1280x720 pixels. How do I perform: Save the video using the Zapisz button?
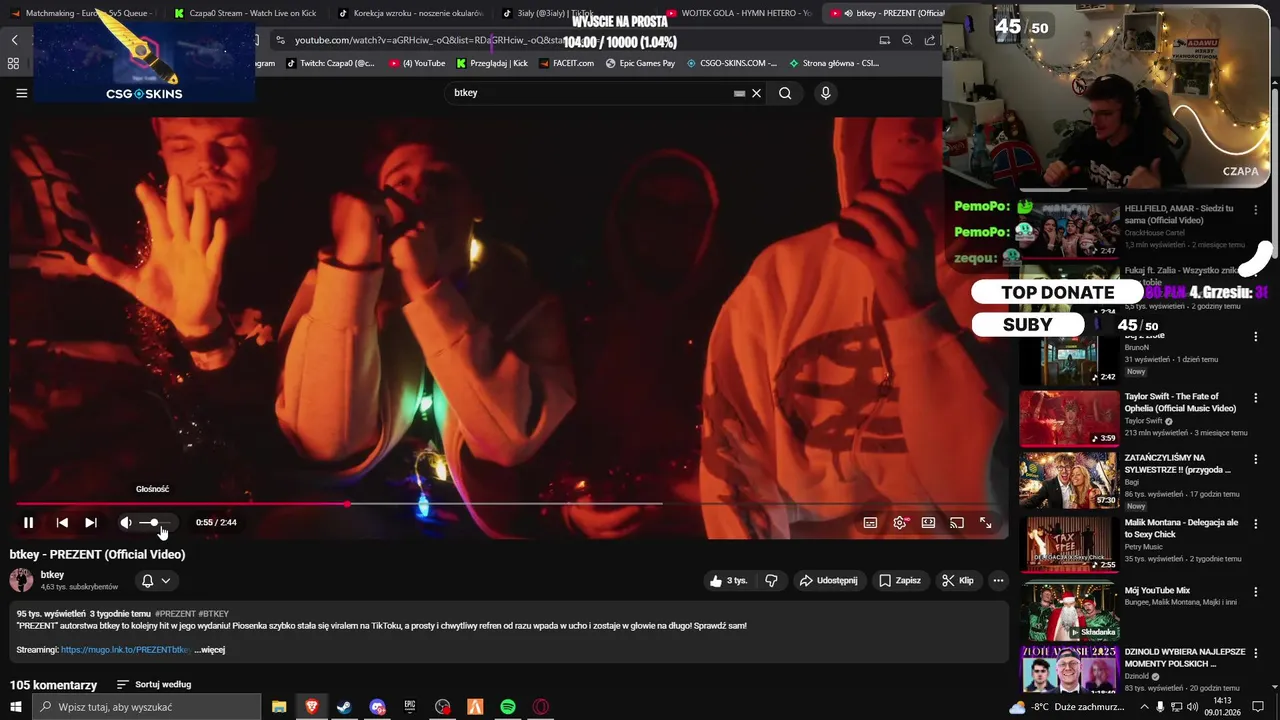899,580
